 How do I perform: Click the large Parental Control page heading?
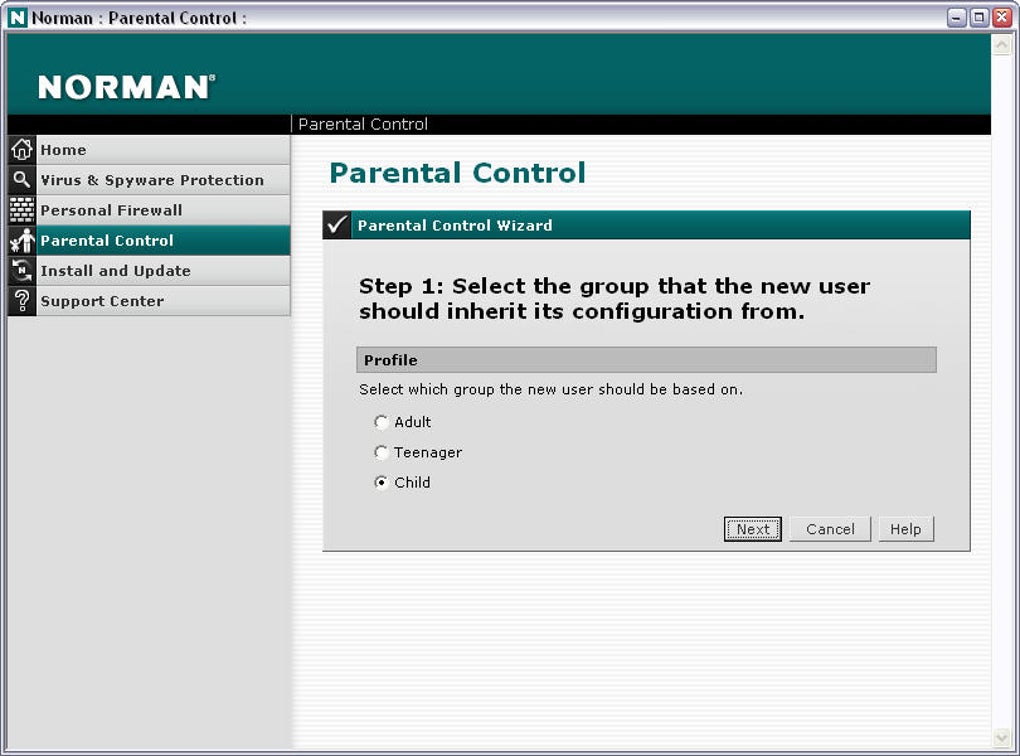[x=457, y=173]
